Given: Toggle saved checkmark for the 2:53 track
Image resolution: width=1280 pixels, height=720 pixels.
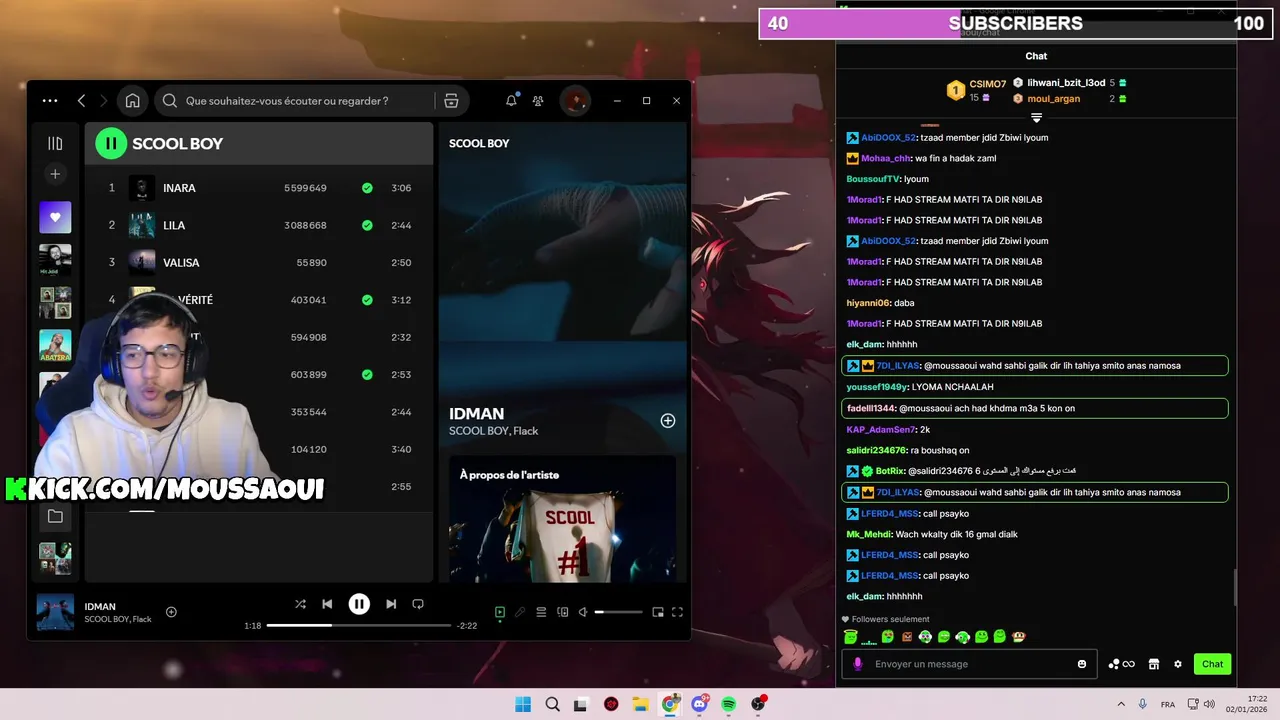Looking at the screenshot, I should [367, 375].
